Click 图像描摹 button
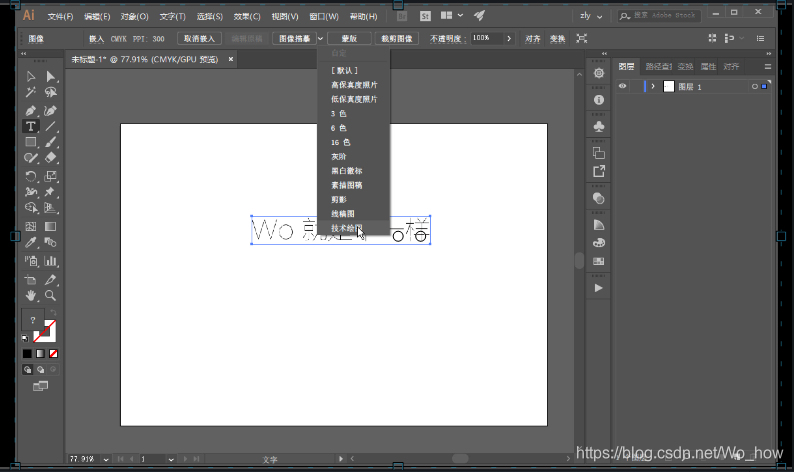 (295, 38)
